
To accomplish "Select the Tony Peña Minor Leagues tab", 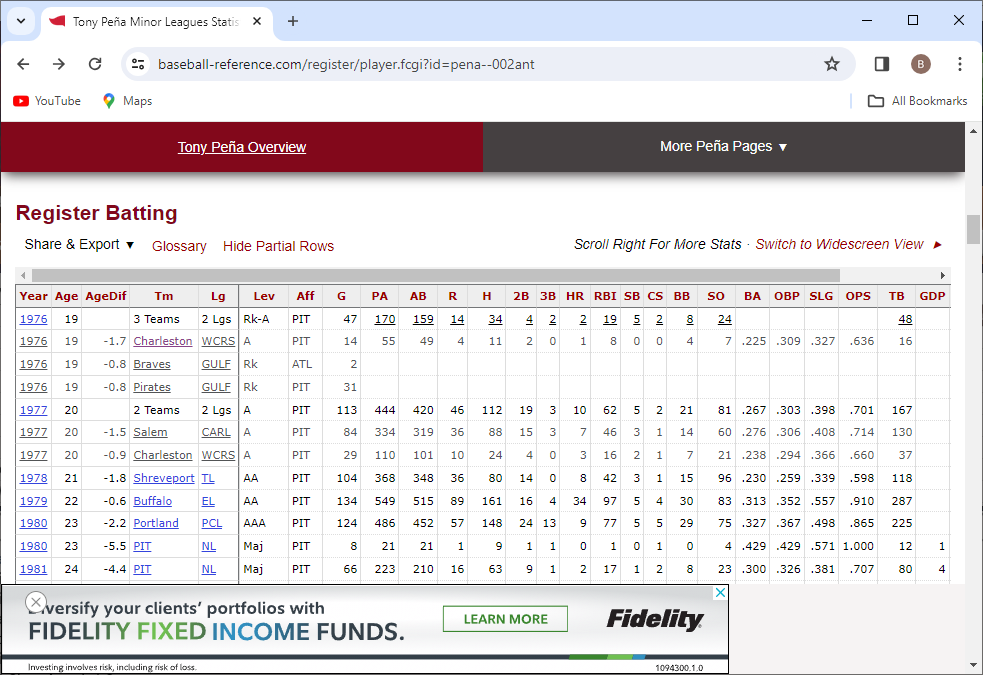I will click(x=157, y=21).
